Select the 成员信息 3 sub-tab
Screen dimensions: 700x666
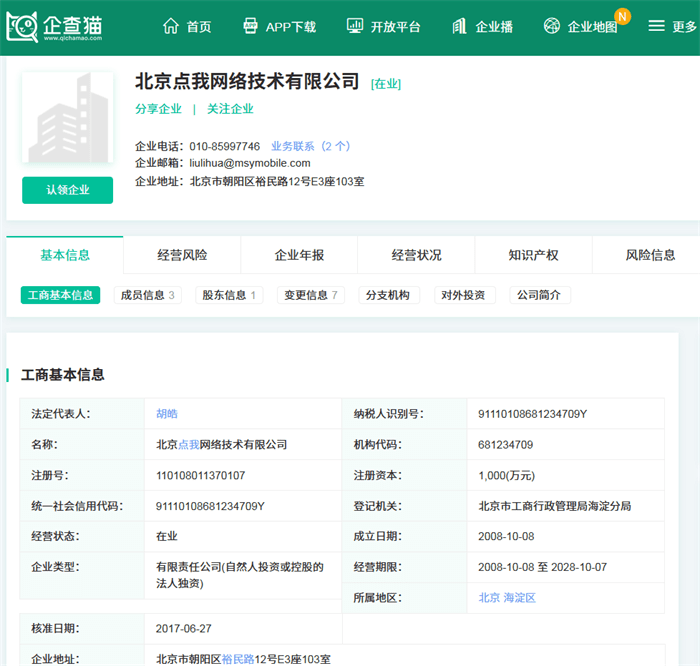coord(148,295)
